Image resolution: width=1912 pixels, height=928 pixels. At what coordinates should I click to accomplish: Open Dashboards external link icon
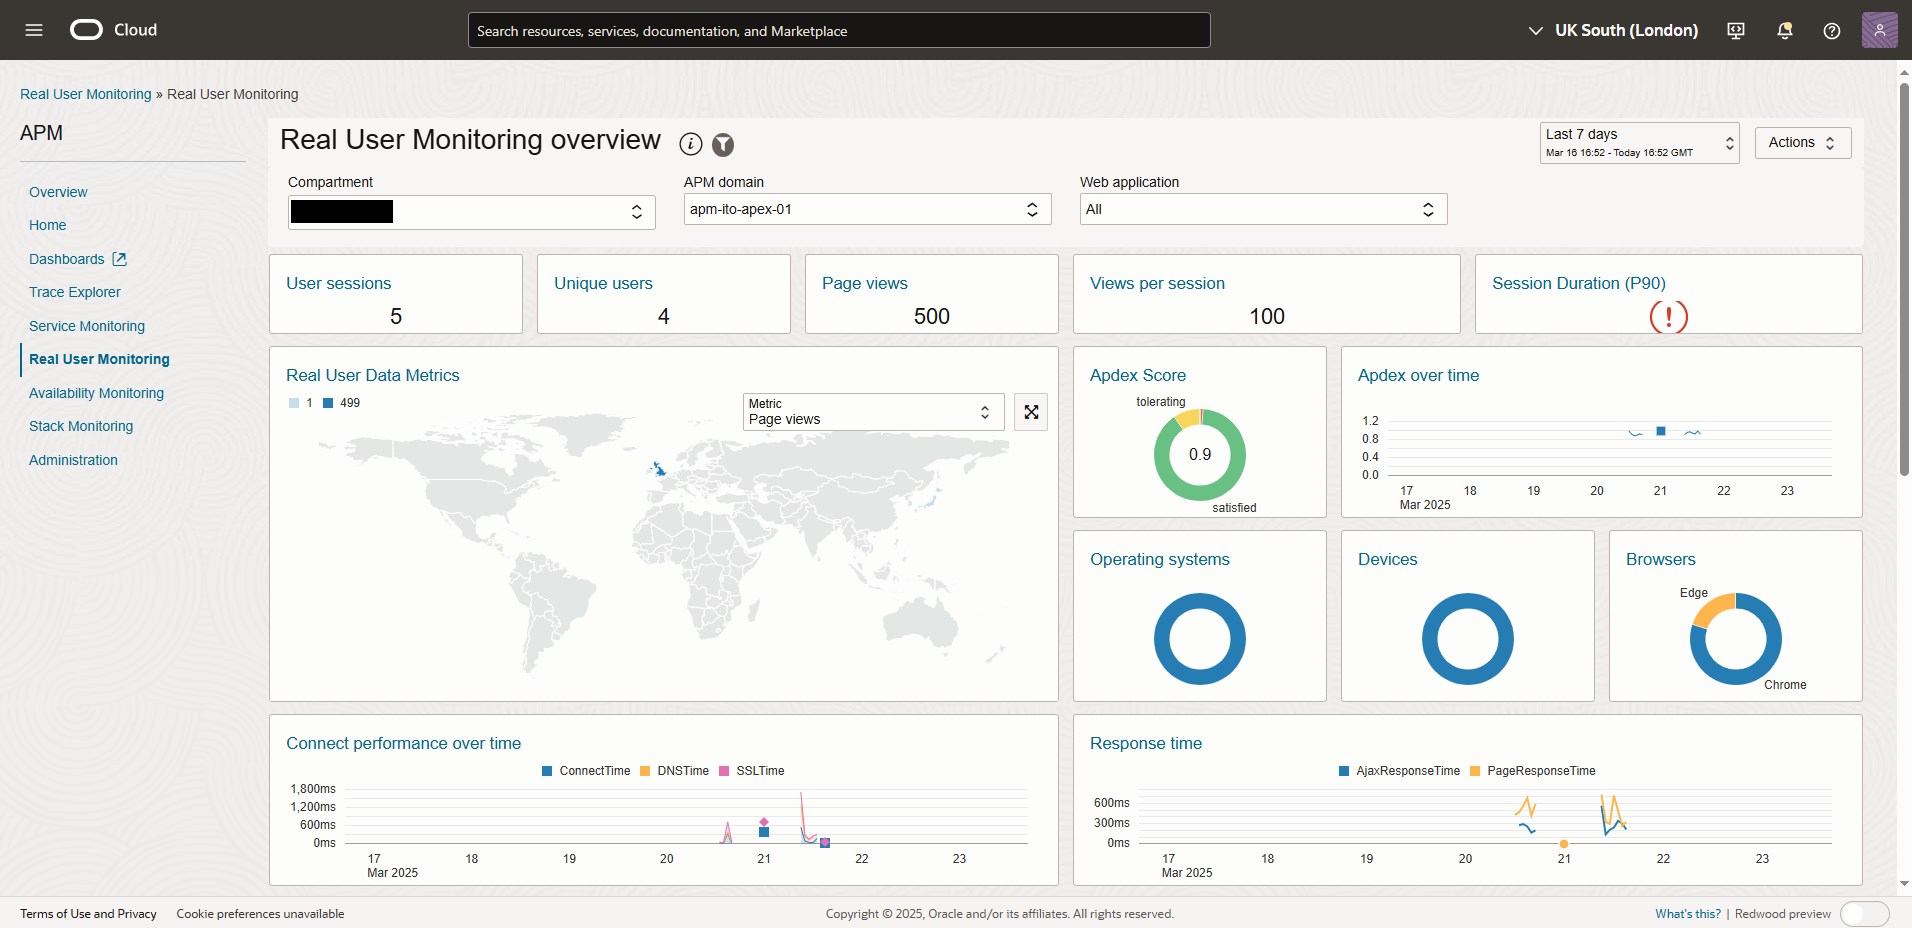click(120, 259)
